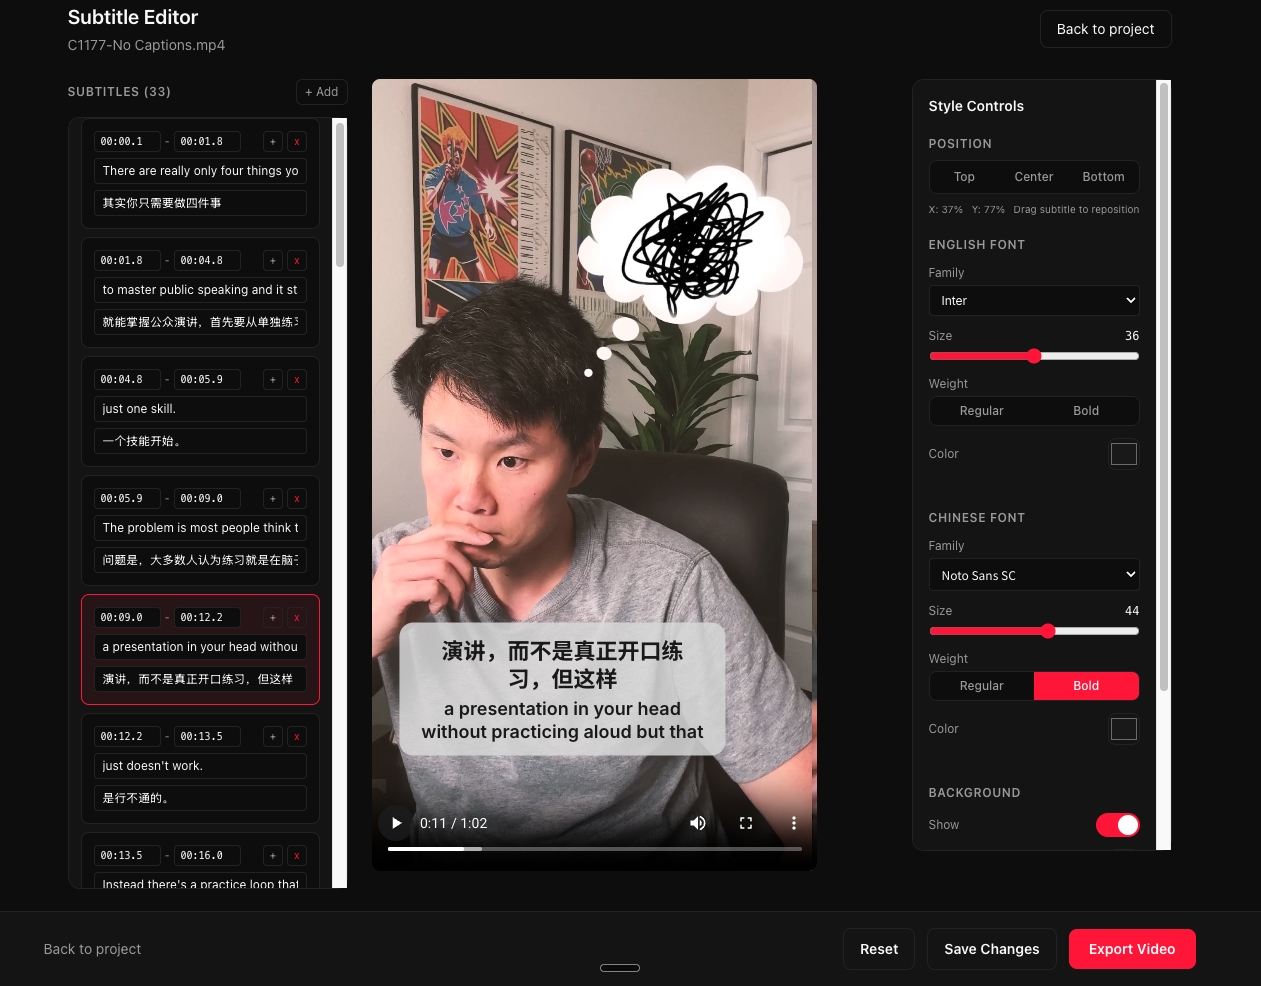Click the Export Video button

coord(1131,949)
